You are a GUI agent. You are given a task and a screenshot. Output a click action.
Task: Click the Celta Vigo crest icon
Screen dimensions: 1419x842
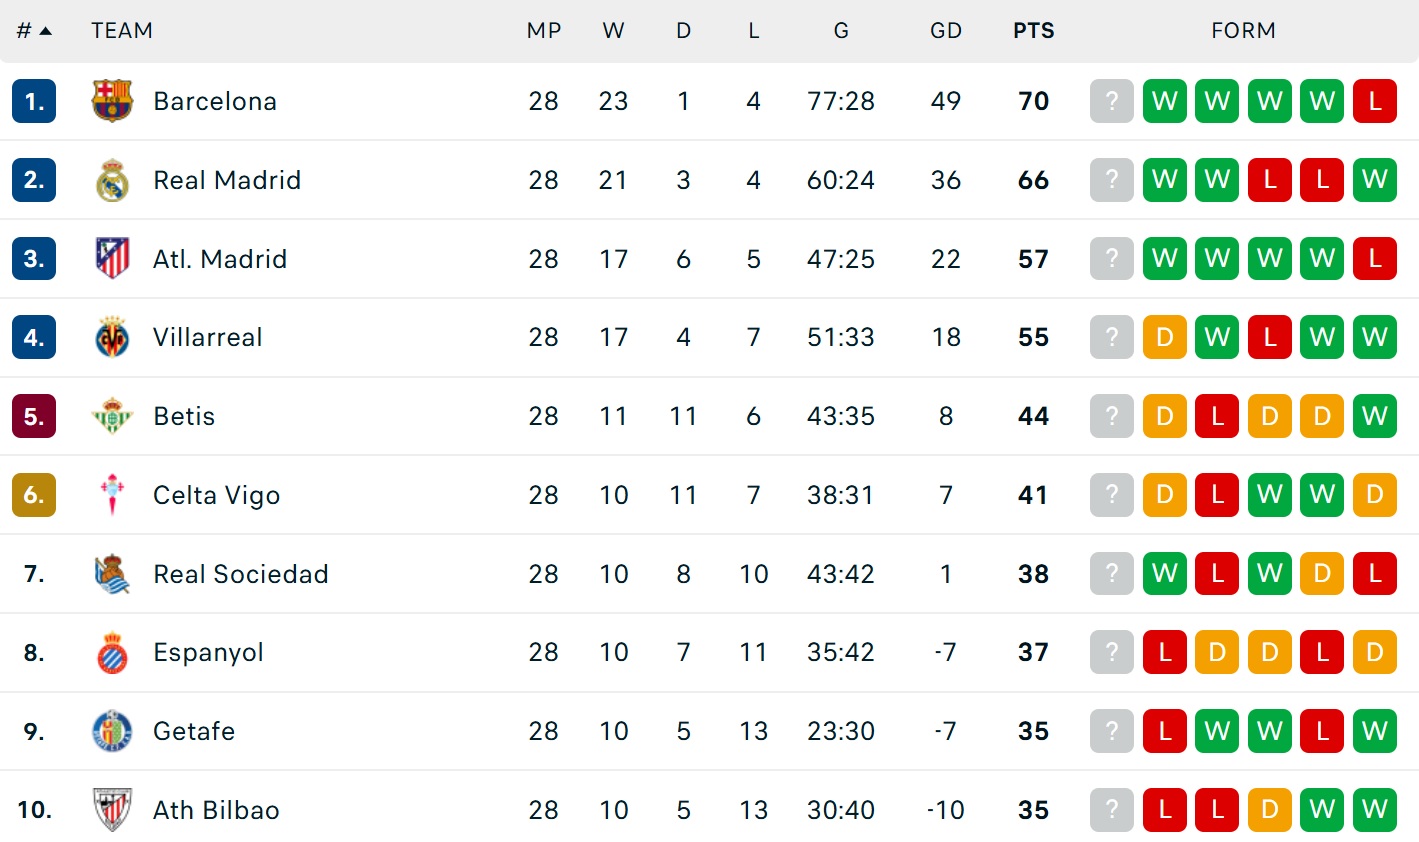(x=112, y=495)
